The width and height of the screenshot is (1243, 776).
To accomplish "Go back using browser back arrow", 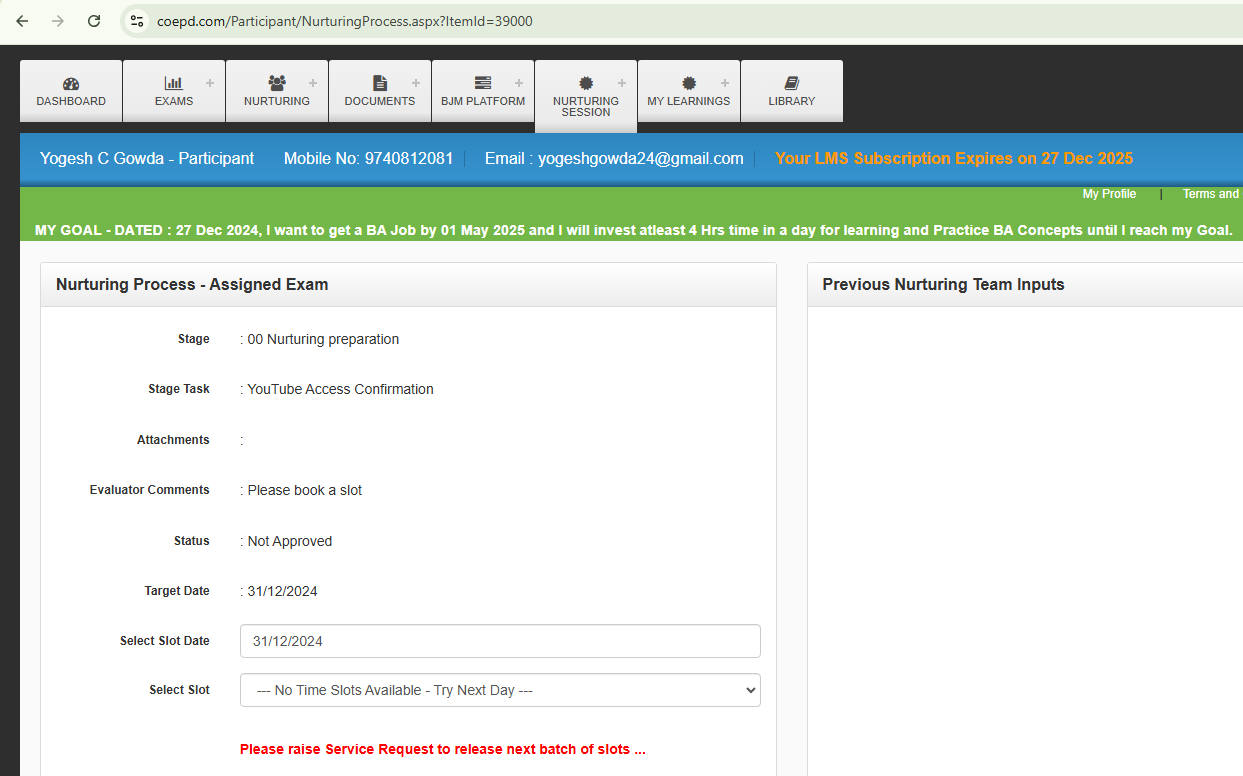I will [x=22, y=21].
